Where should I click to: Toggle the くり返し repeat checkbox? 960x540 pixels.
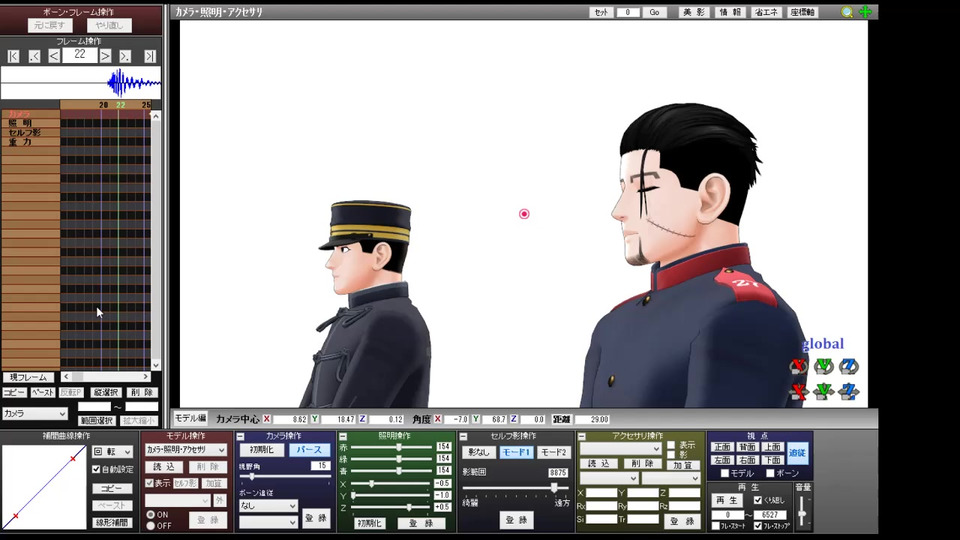click(x=758, y=500)
